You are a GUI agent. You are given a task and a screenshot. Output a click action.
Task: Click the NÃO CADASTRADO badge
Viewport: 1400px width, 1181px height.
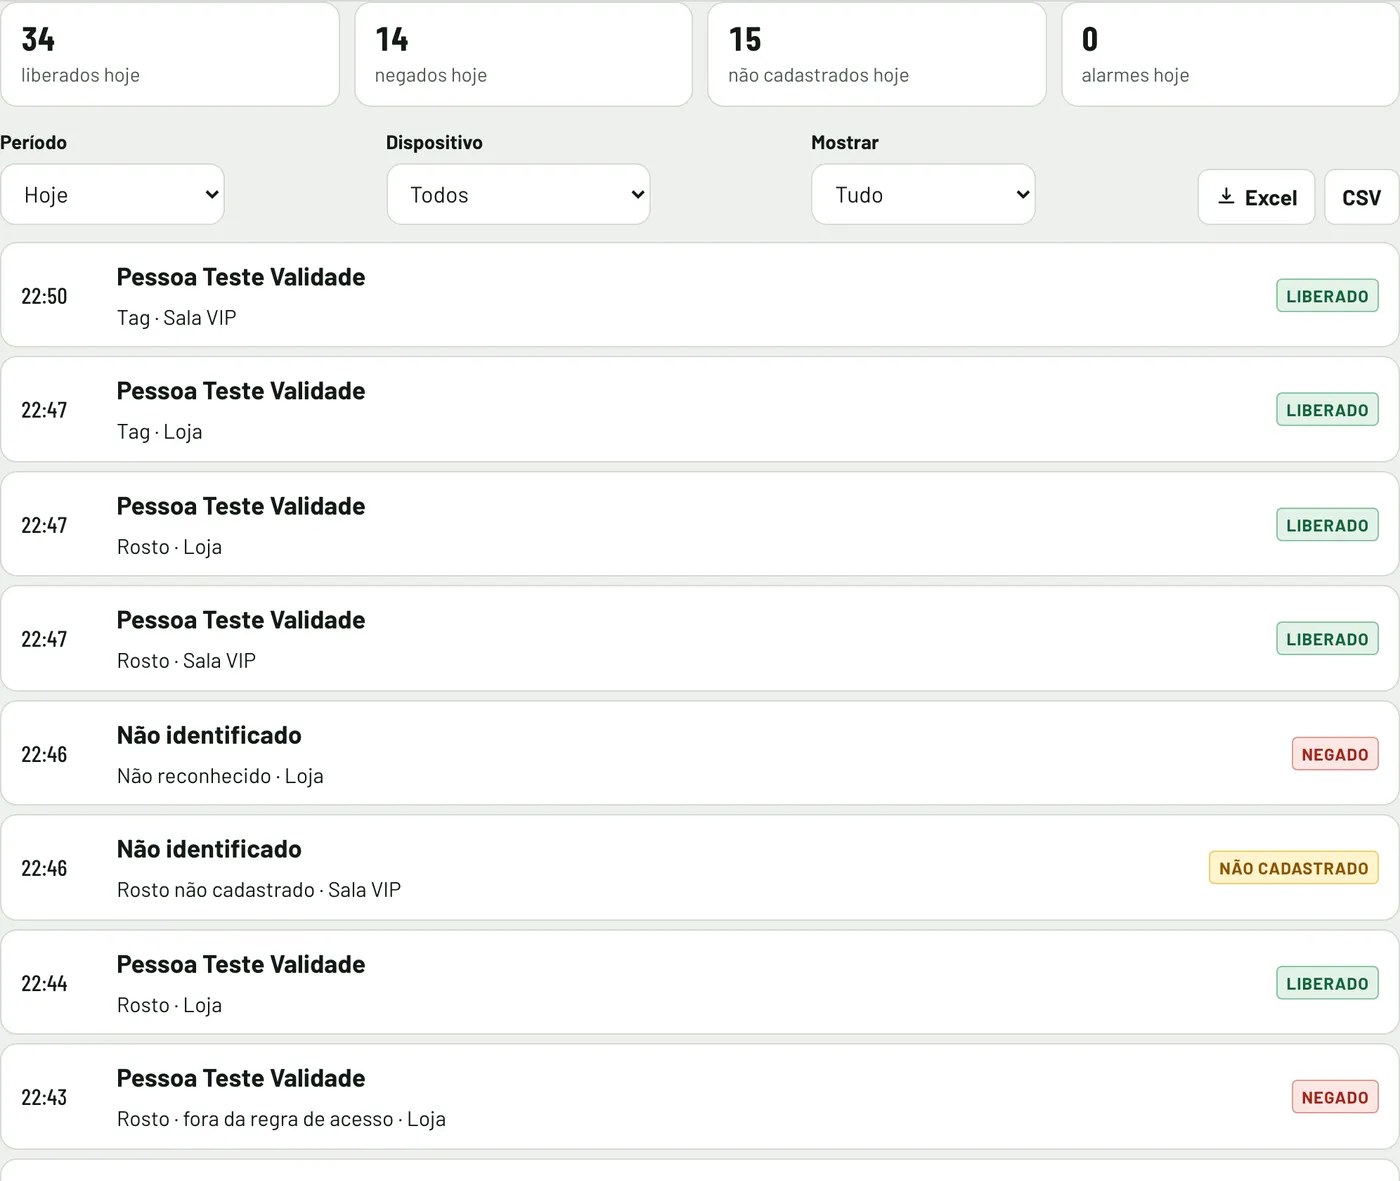[1293, 868]
